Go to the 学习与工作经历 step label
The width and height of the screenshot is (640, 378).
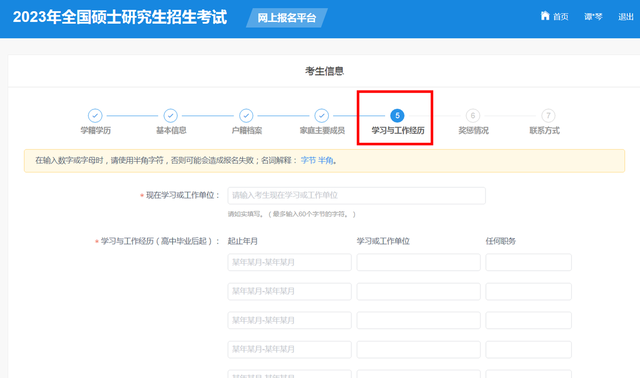(x=398, y=131)
